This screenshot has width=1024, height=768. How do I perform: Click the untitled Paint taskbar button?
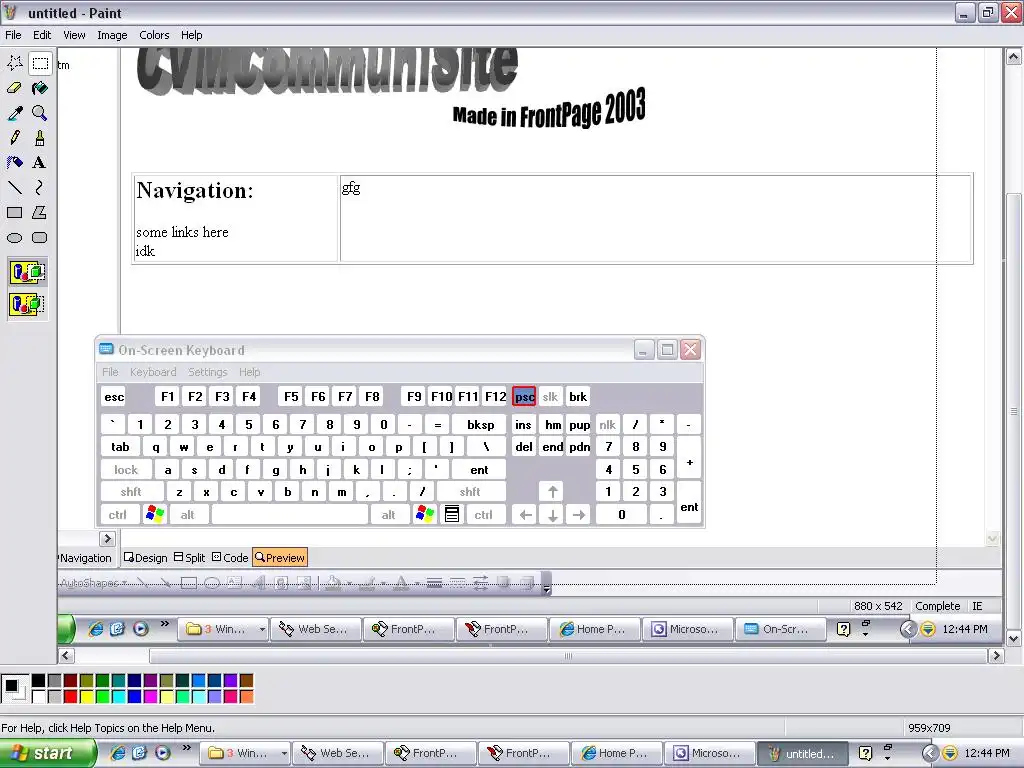pos(802,753)
